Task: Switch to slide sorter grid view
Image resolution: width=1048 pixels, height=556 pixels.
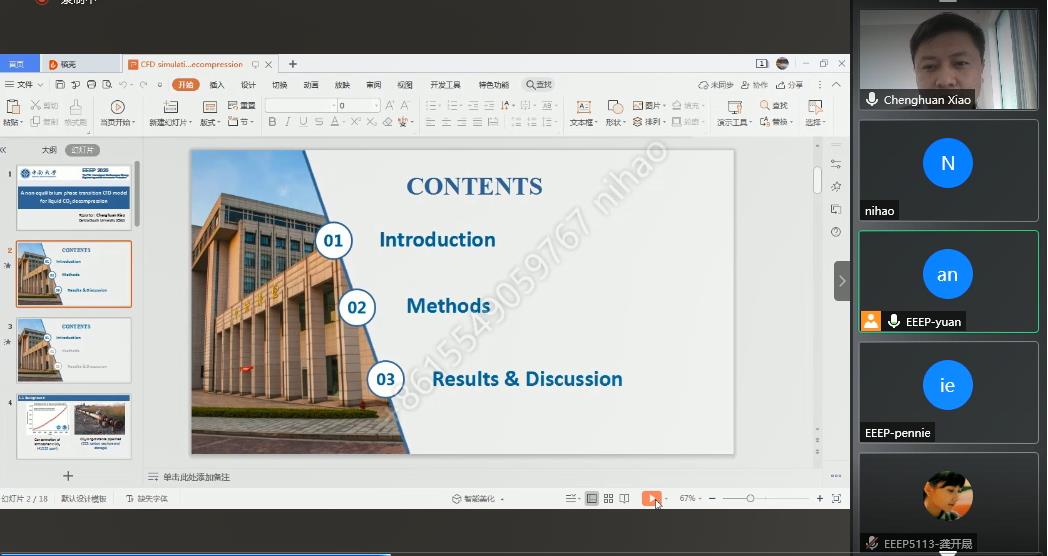Action: (x=608, y=498)
